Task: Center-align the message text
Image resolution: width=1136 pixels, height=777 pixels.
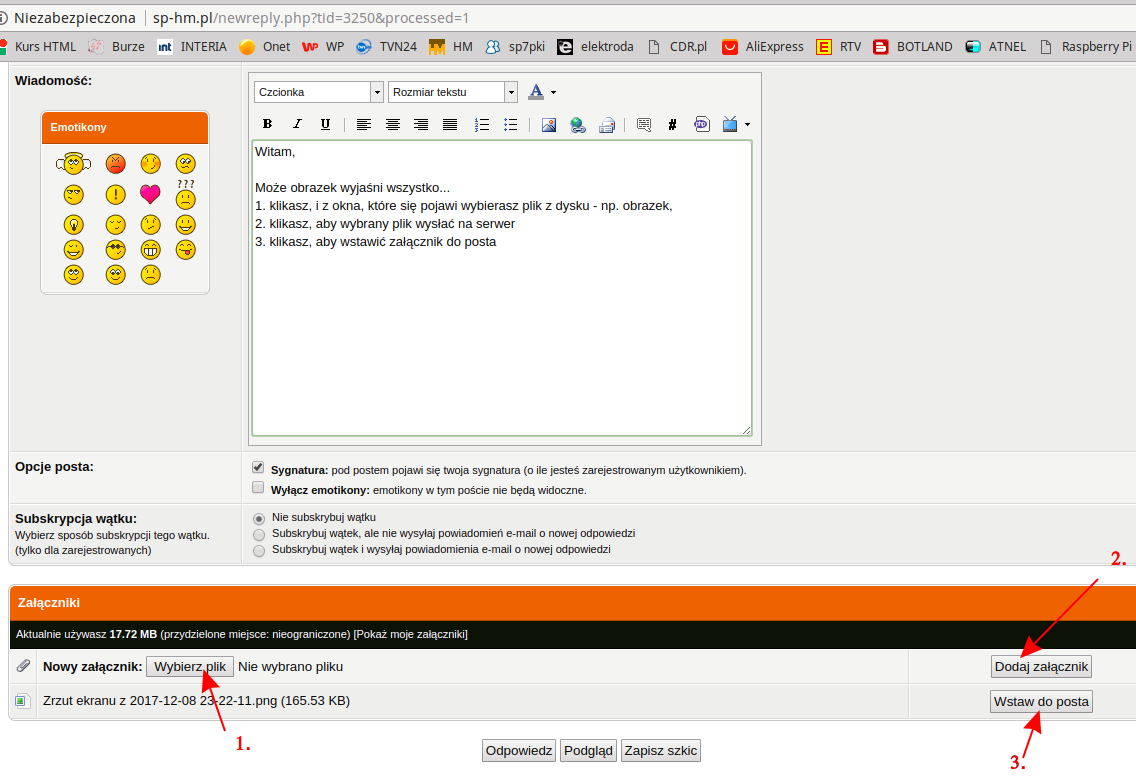Action: click(x=393, y=125)
